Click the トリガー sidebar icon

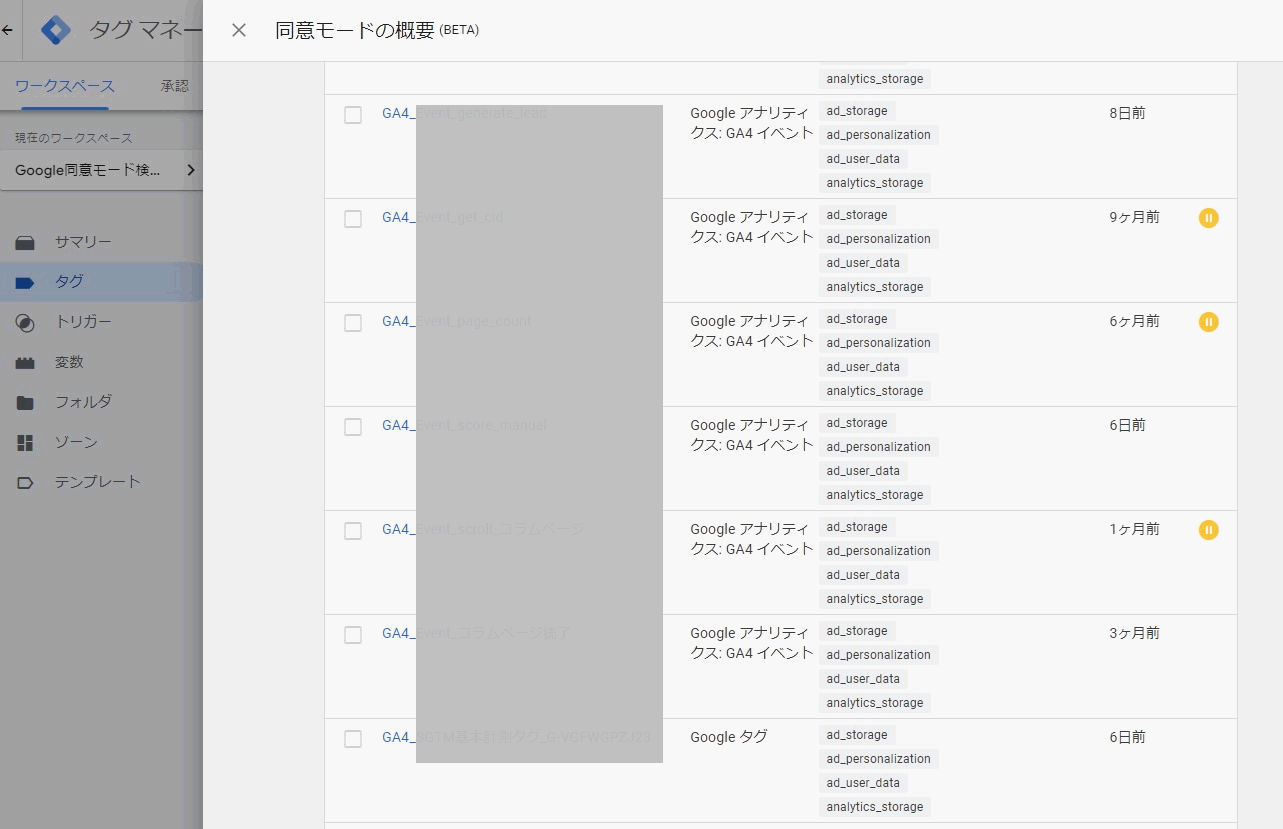[x=25, y=322]
